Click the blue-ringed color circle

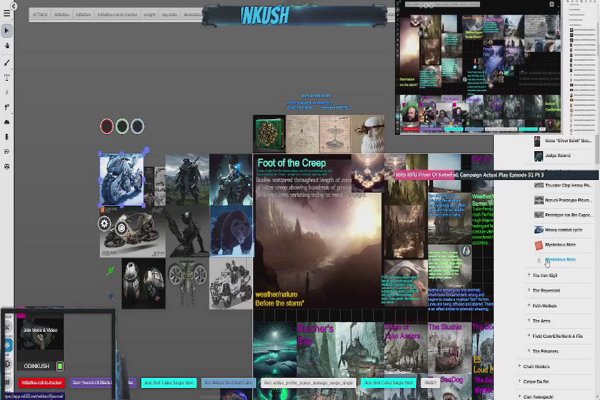point(137,126)
